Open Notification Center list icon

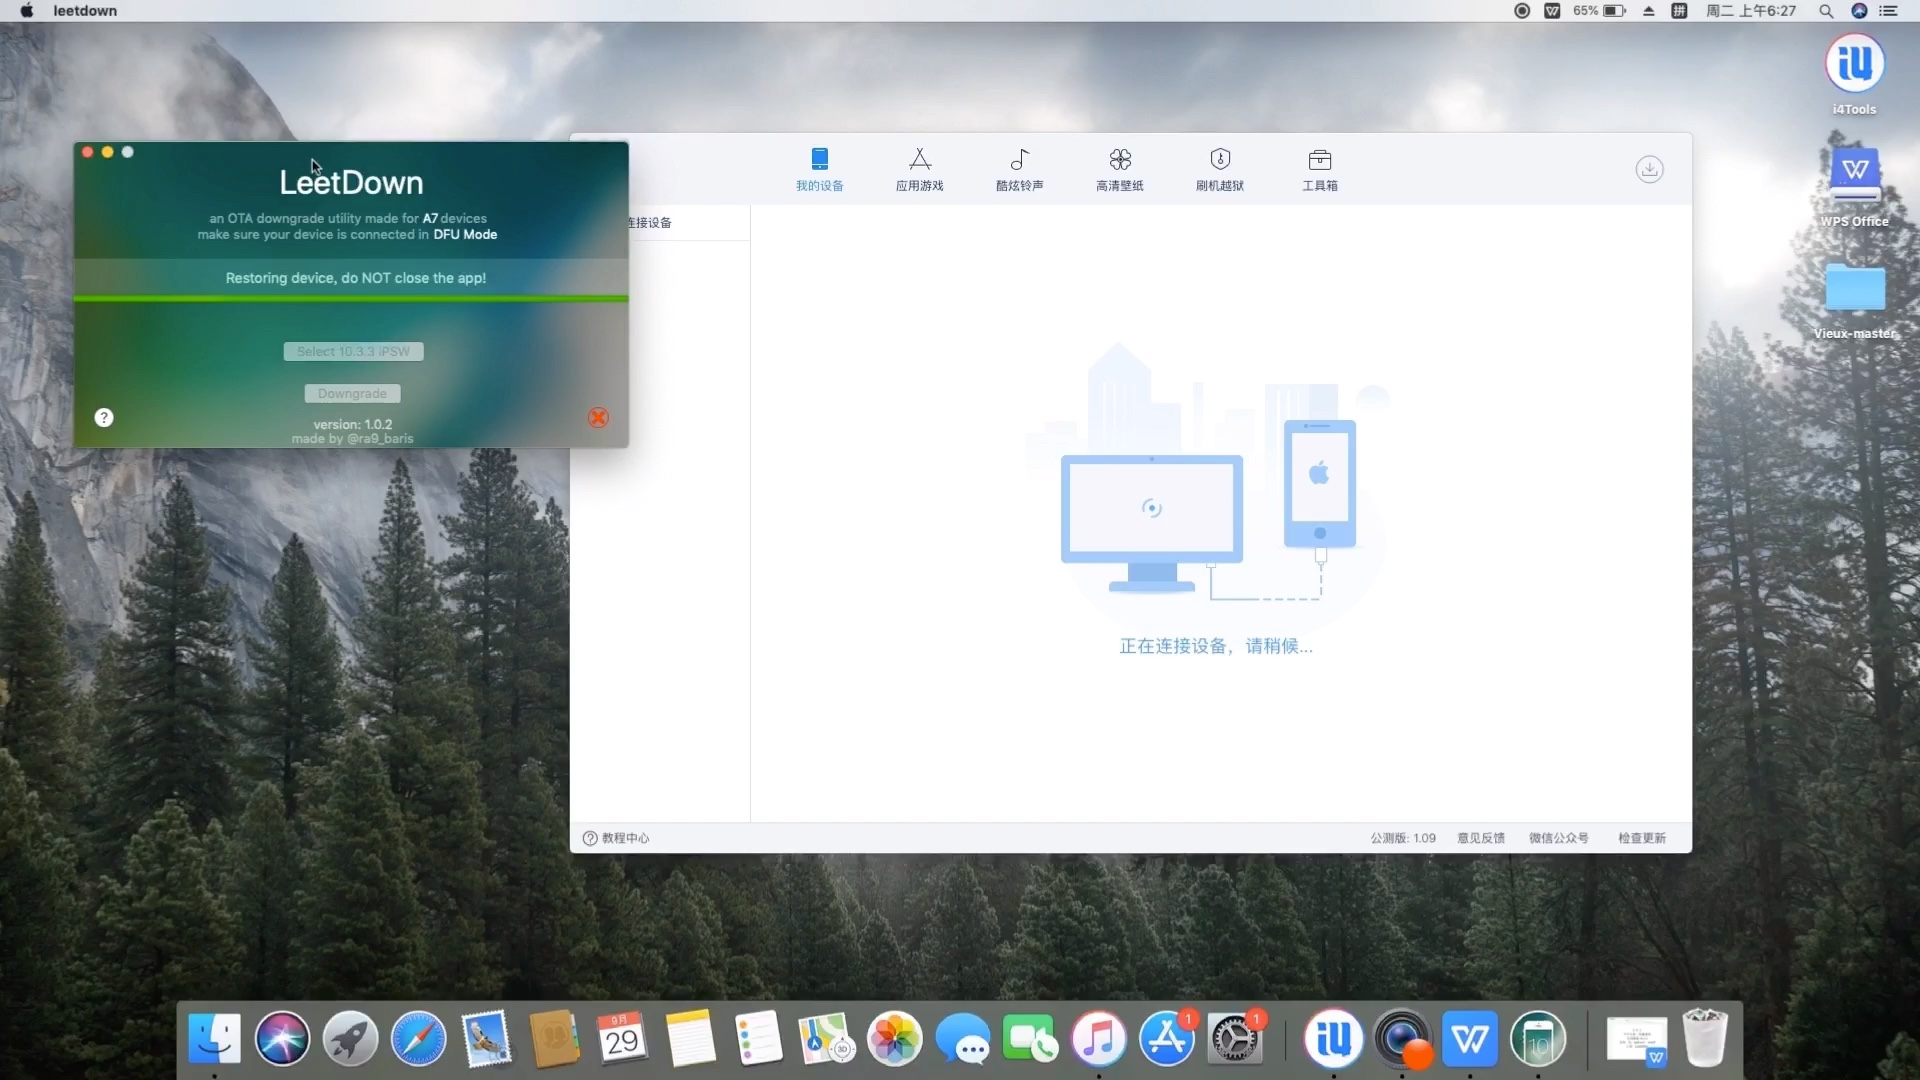[1889, 11]
